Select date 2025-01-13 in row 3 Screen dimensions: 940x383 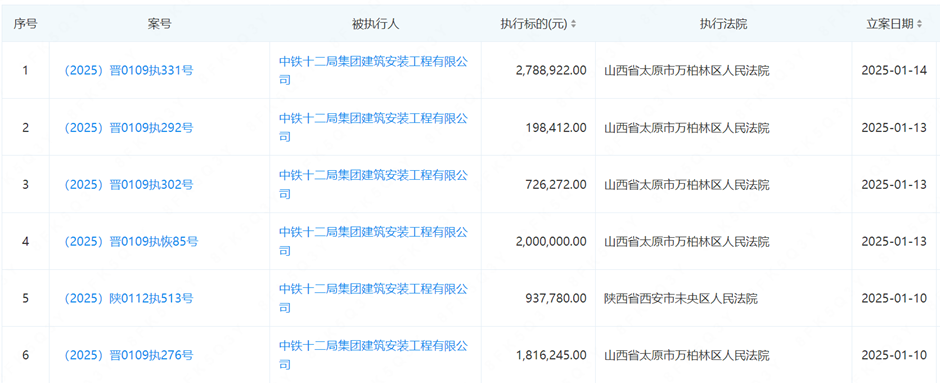(894, 185)
